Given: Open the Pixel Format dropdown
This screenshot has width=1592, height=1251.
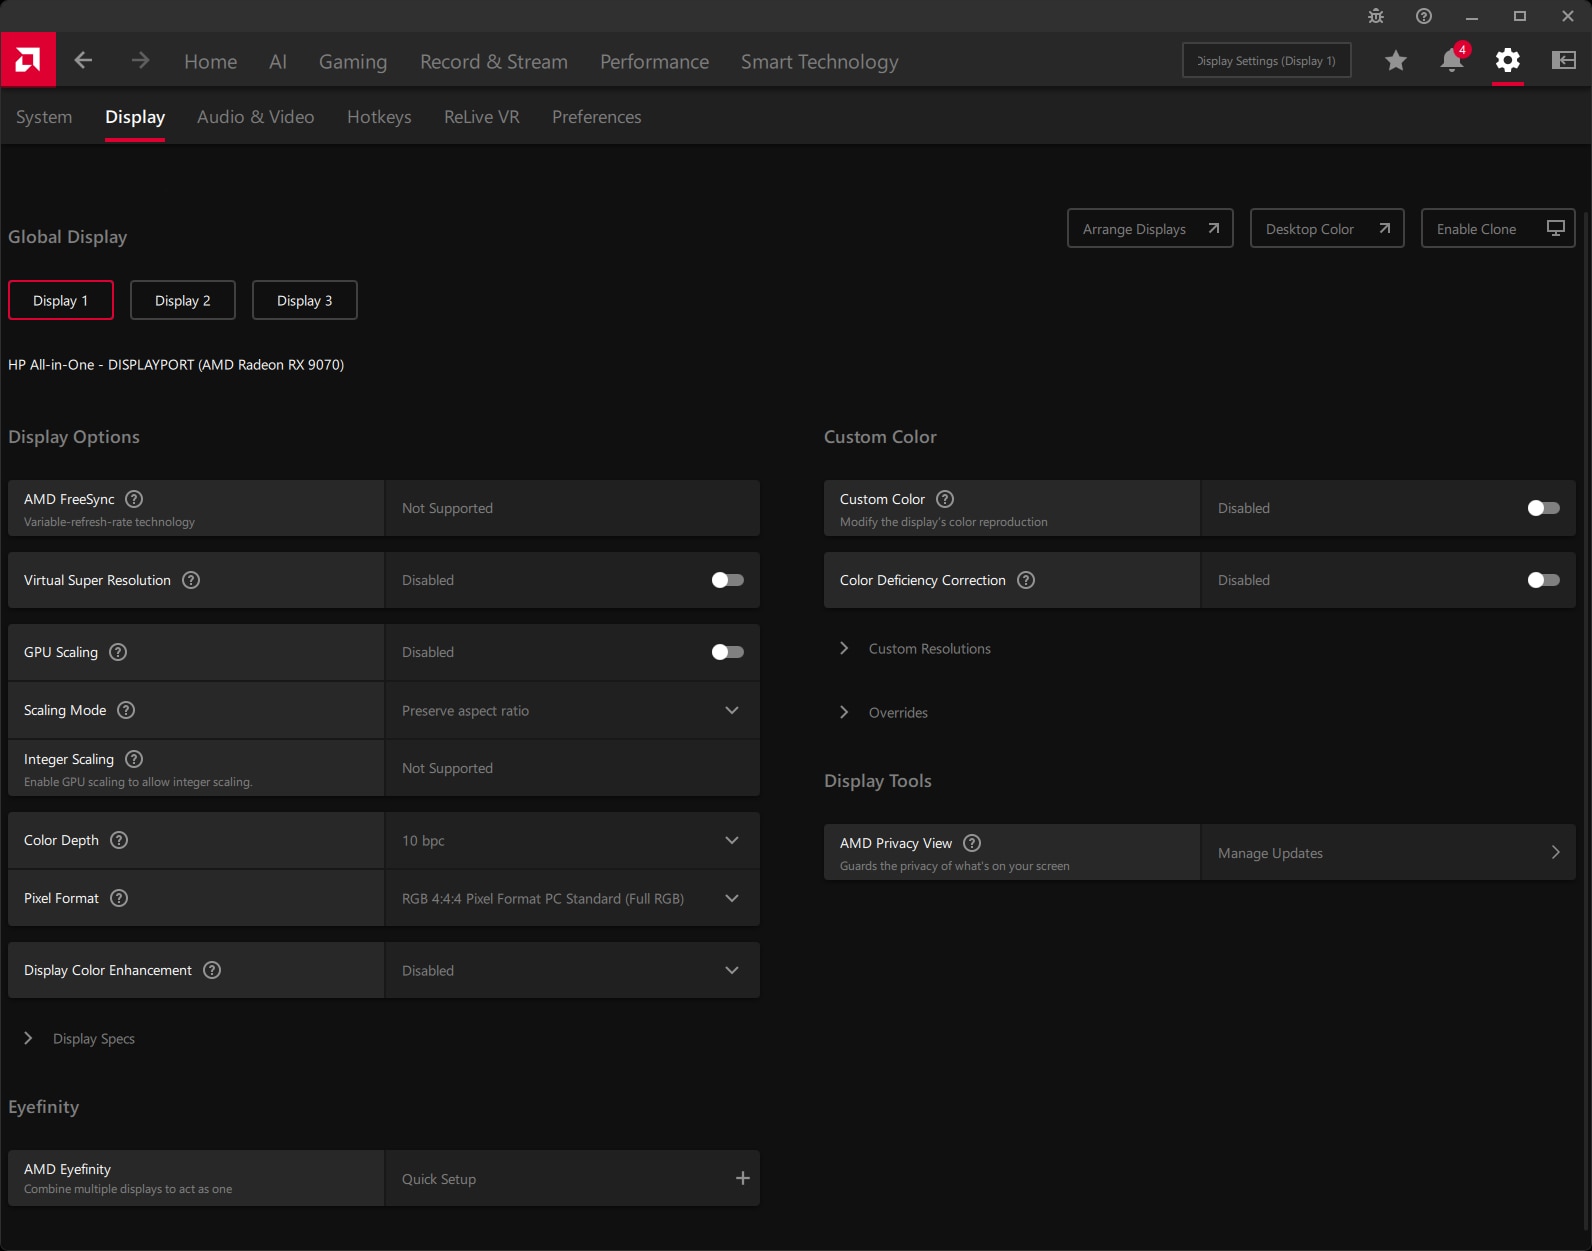Looking at the screenshot, I should pyautogui.click(x=571, y=899).
